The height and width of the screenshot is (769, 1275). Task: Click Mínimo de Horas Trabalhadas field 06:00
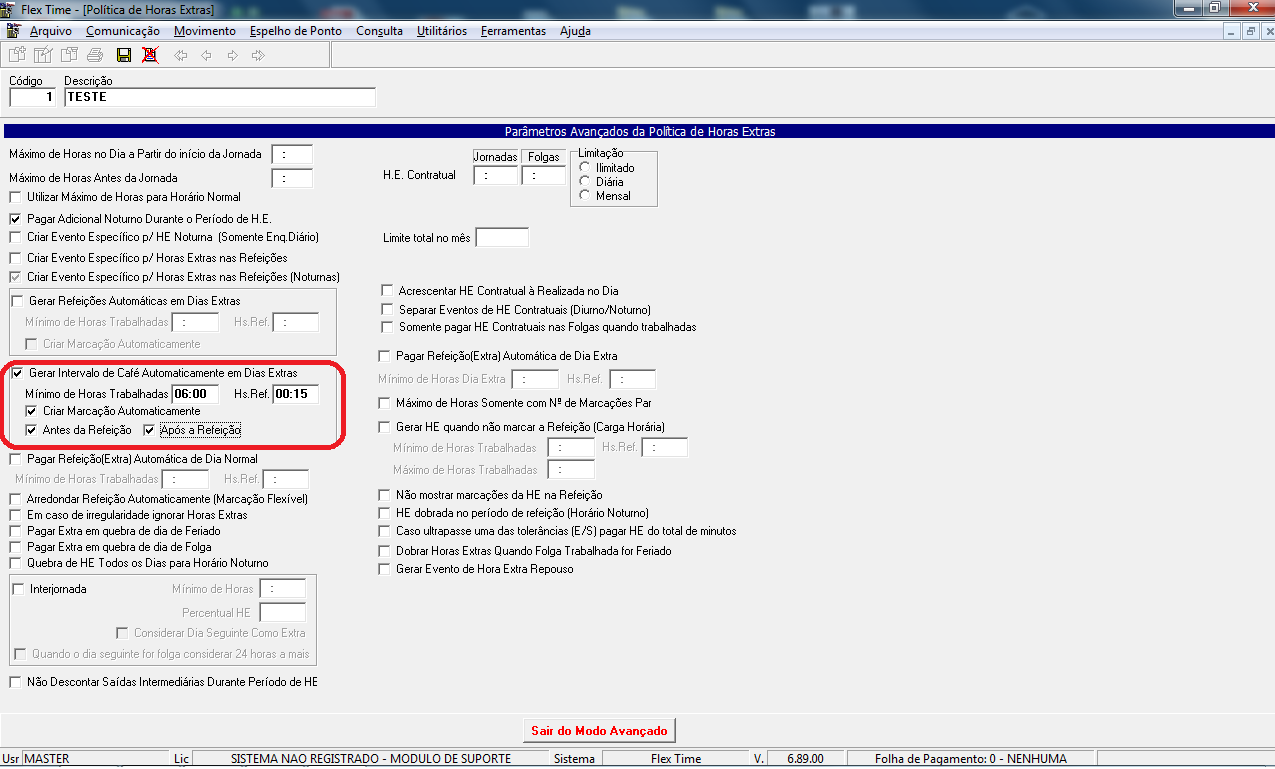pyautogui.click(x=195, y=394)
